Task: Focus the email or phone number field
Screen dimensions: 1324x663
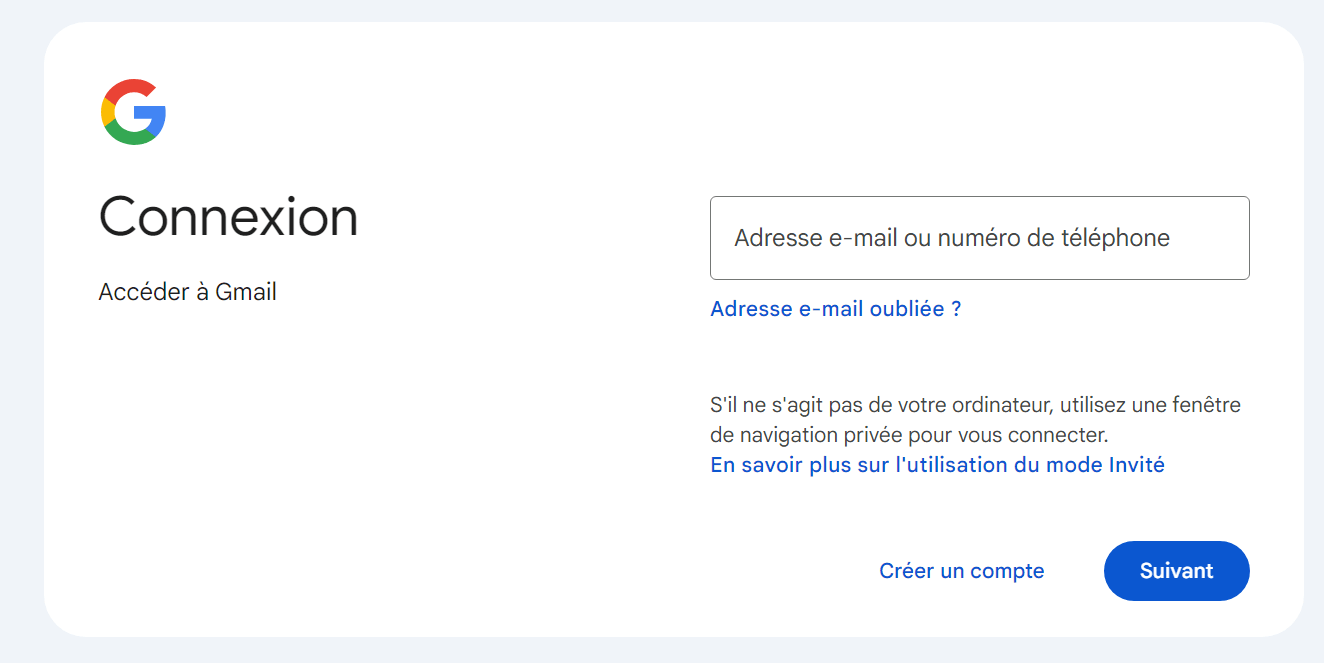Action: [979, 238]
